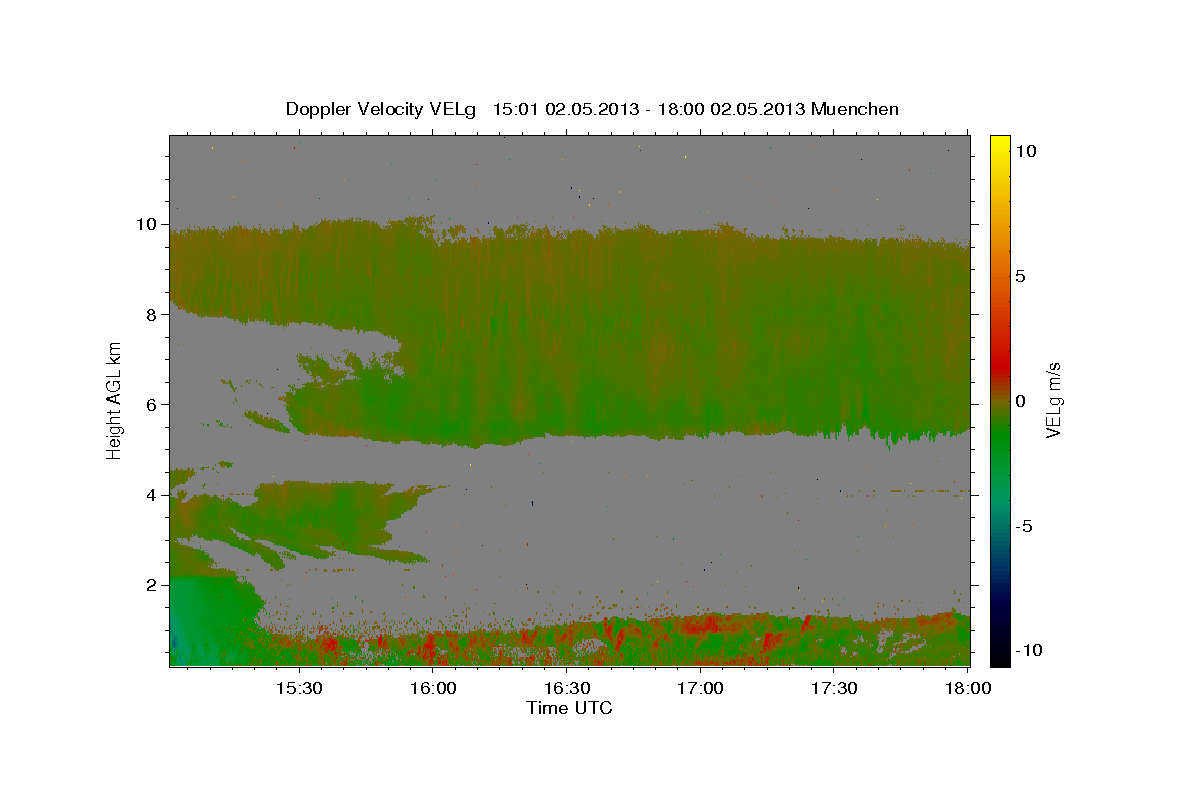Click the 18:00 time tick label
Screen dimensions: 1200x800
(x=967, y=688)
